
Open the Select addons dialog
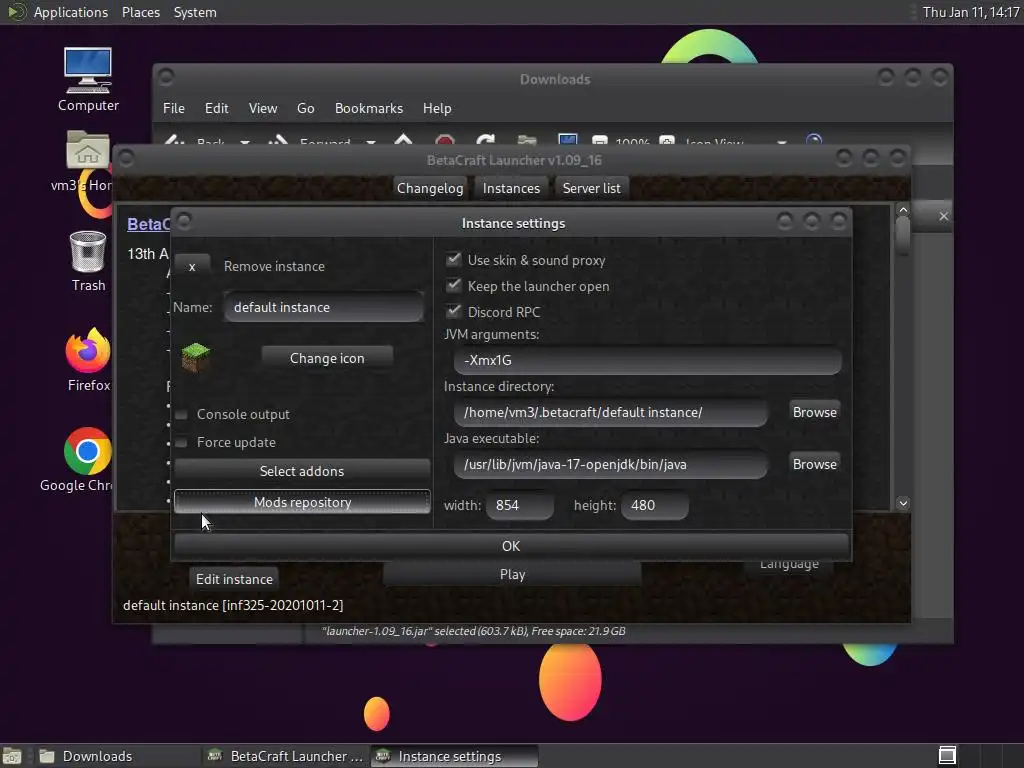[302, 471]
